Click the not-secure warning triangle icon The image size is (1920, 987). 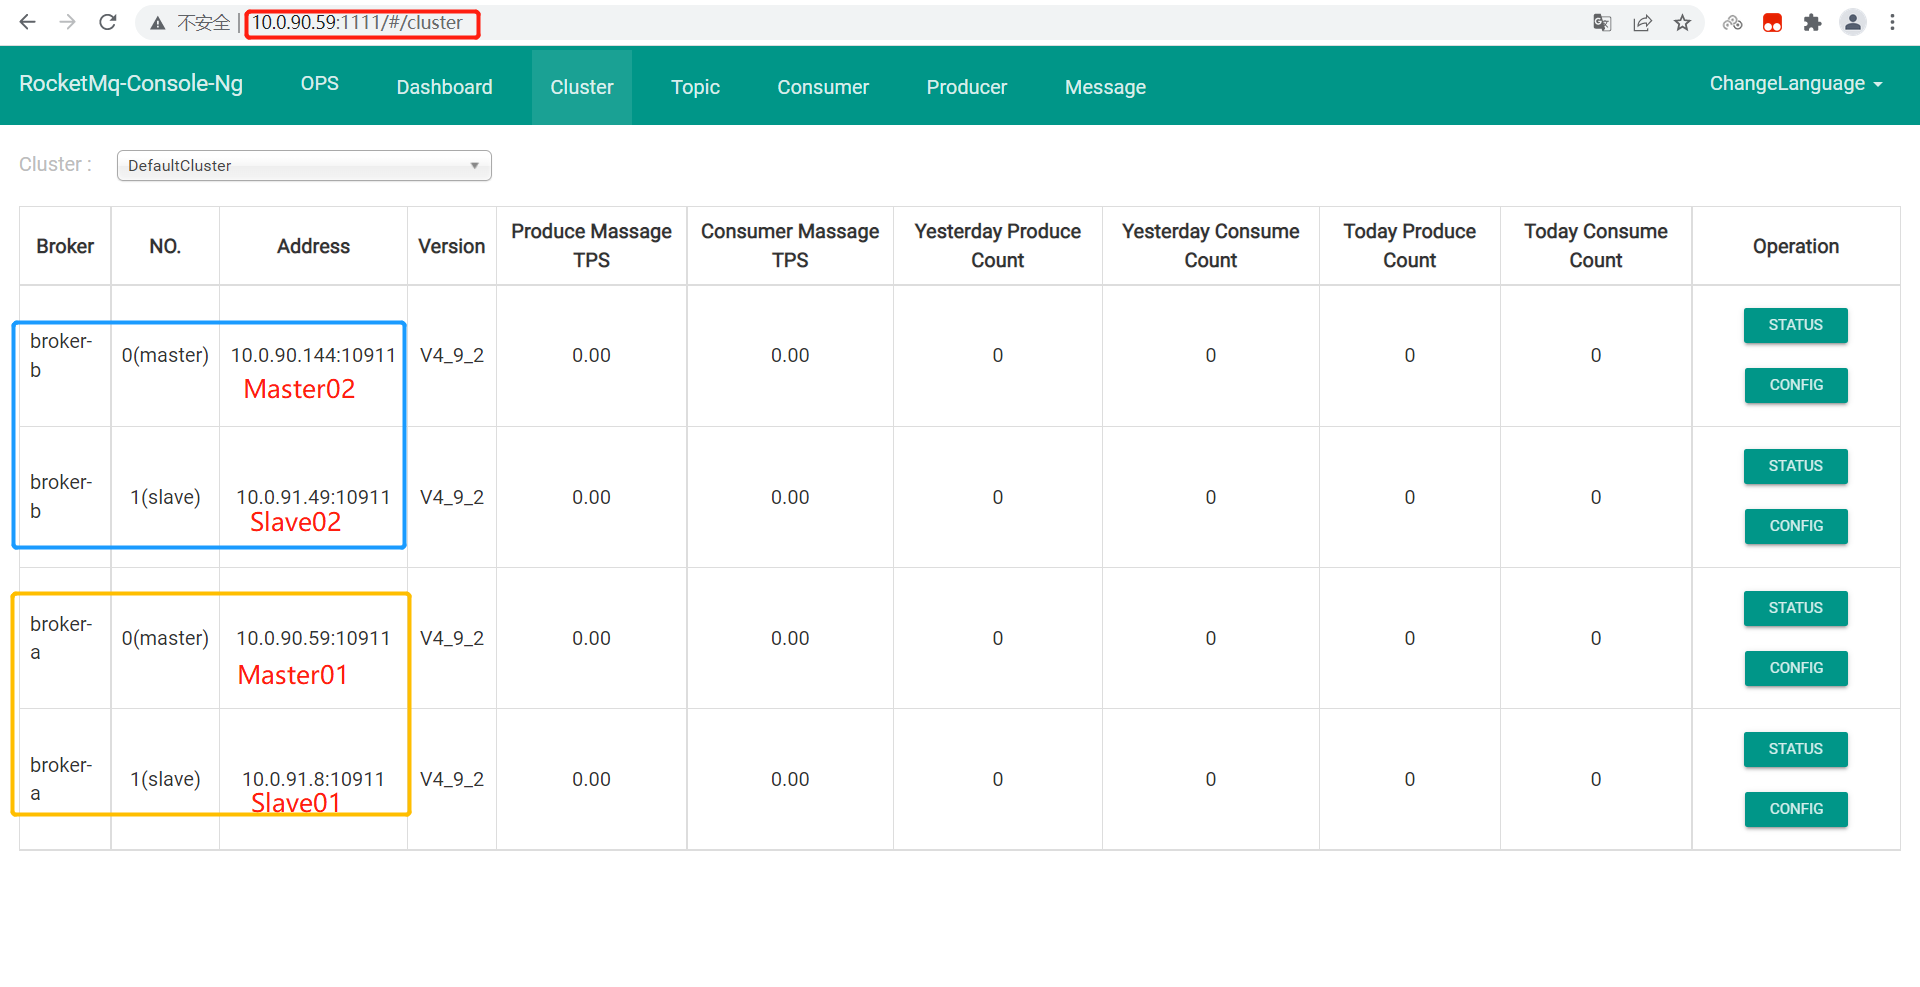pos(157,23)
